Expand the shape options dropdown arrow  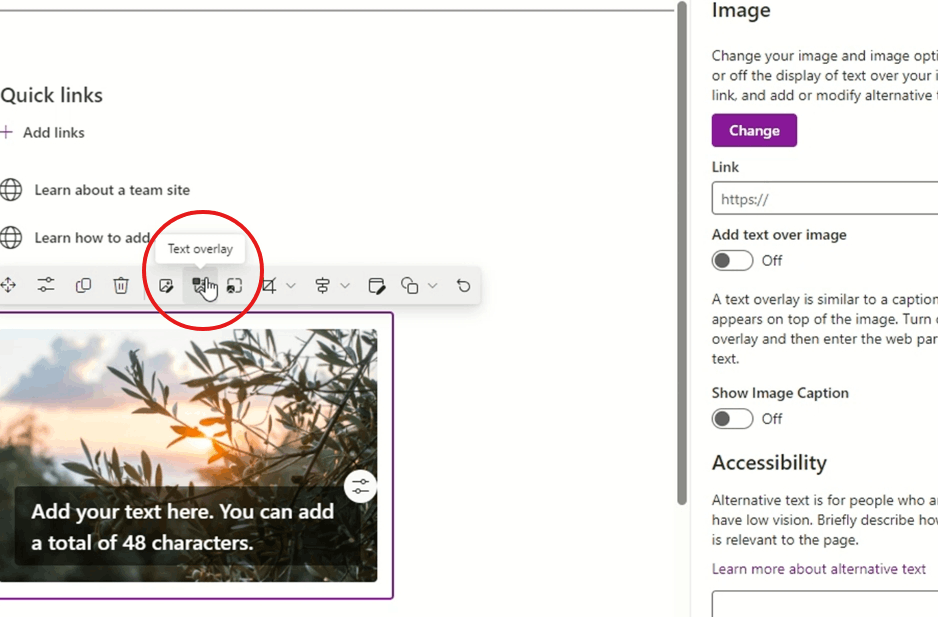(x=433, y=285)
